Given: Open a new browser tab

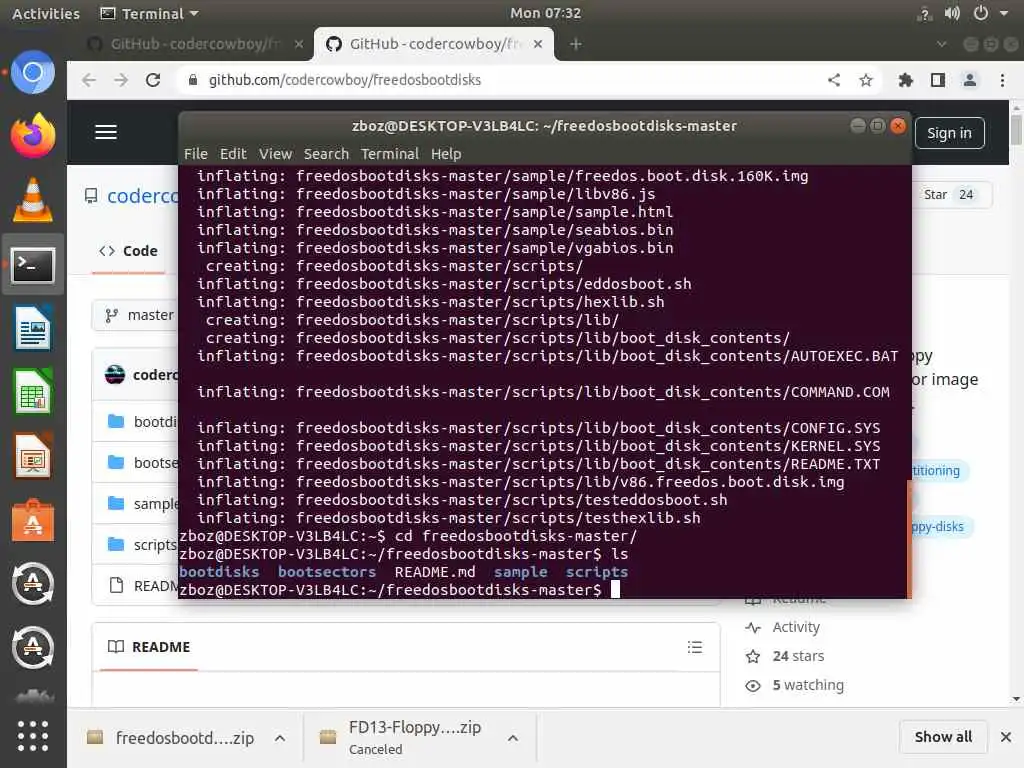Looking at the screenshot, I should point(575,44).
